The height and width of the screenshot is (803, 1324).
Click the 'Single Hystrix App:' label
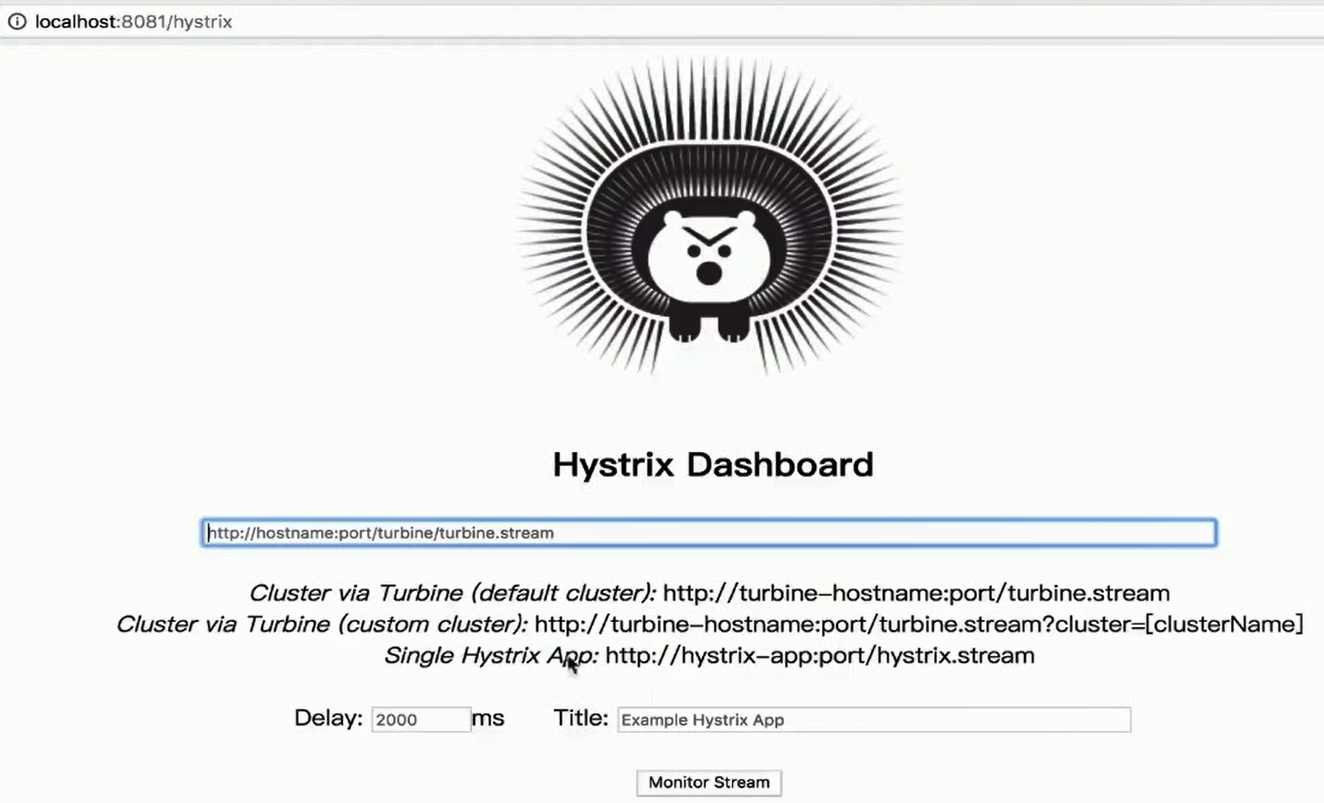coord(492,656)
